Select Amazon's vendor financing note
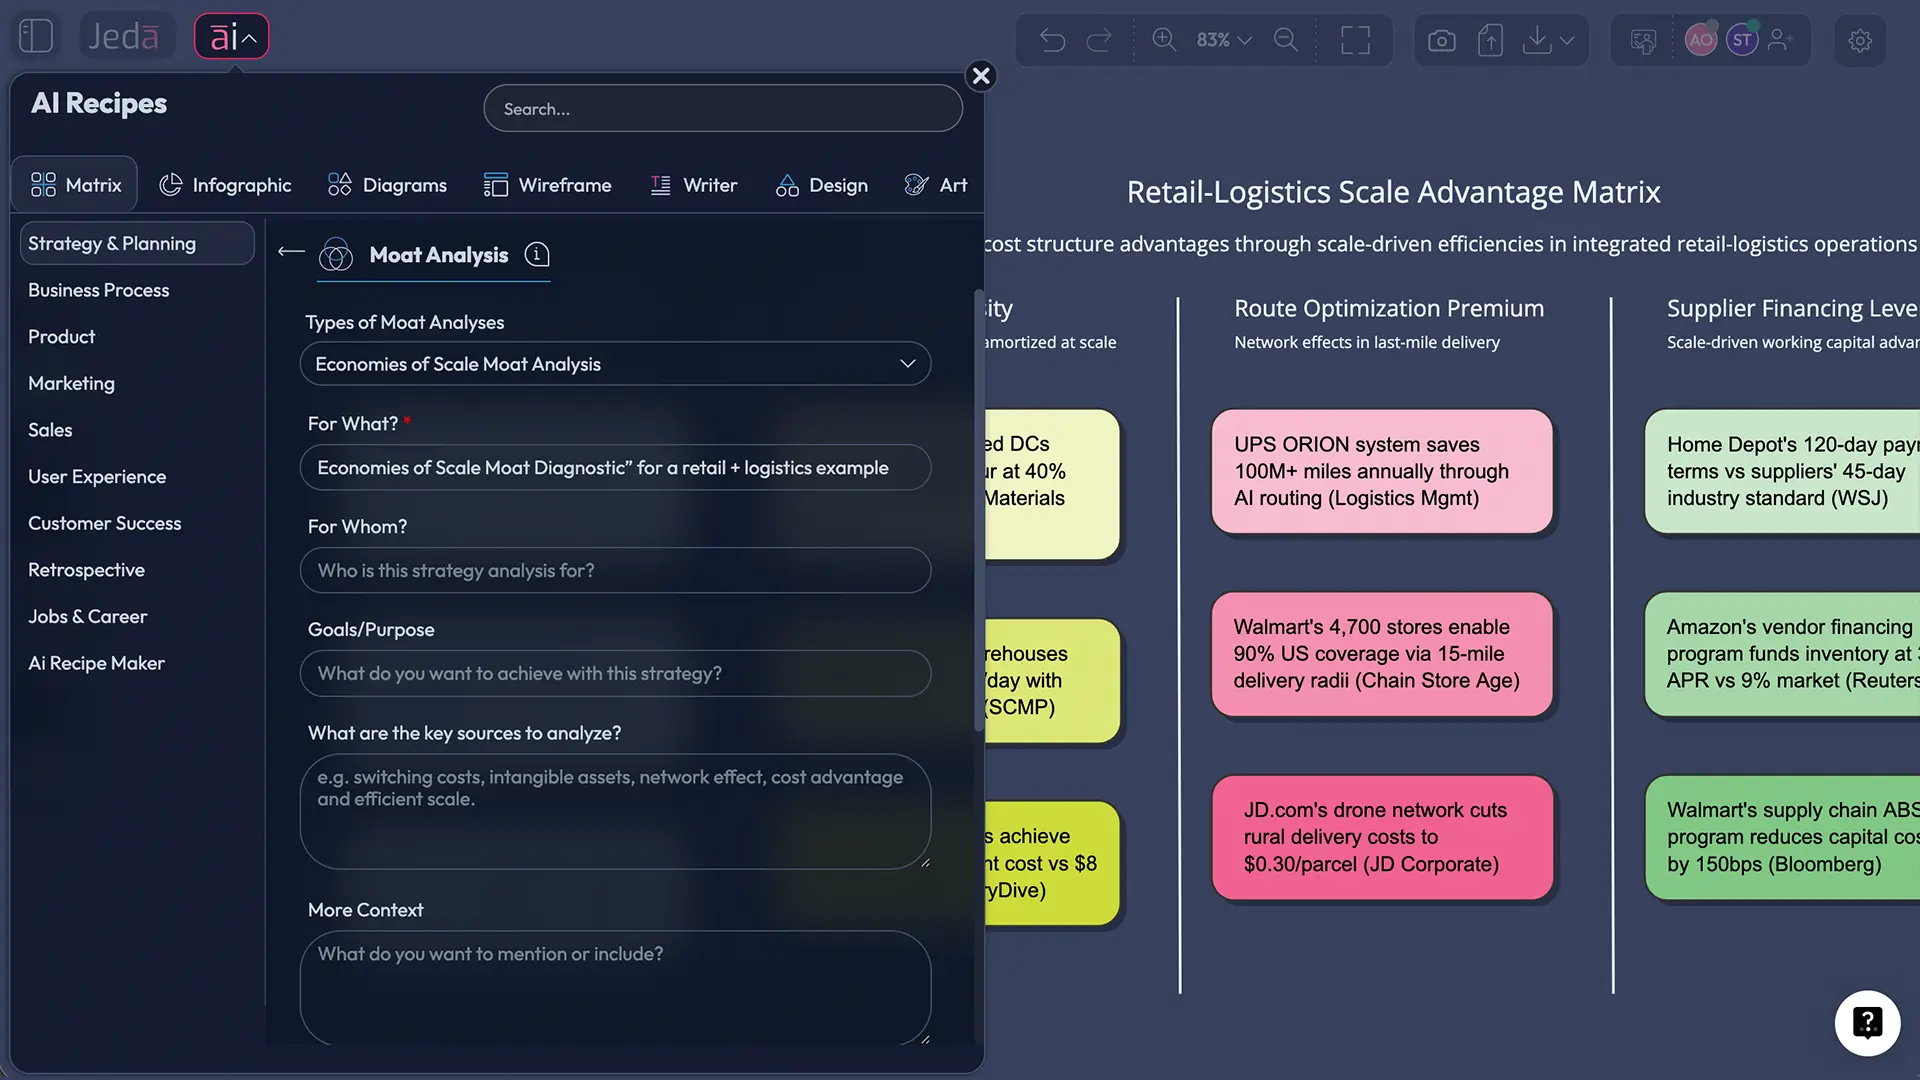Screen dimensions: 1920x1080 pos(1783,654)
